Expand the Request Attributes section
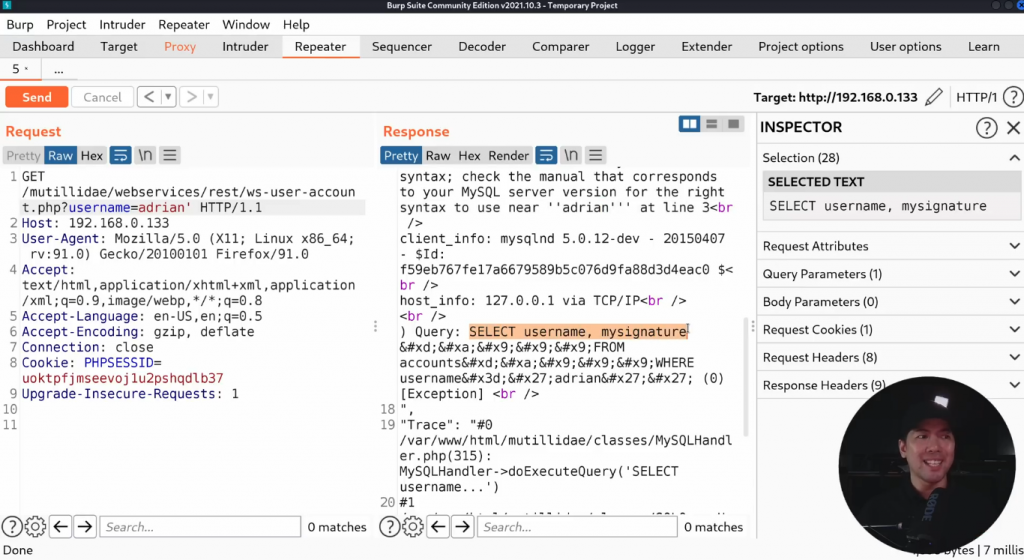This screenshot has width=1024, height=560. click(890, 246)
